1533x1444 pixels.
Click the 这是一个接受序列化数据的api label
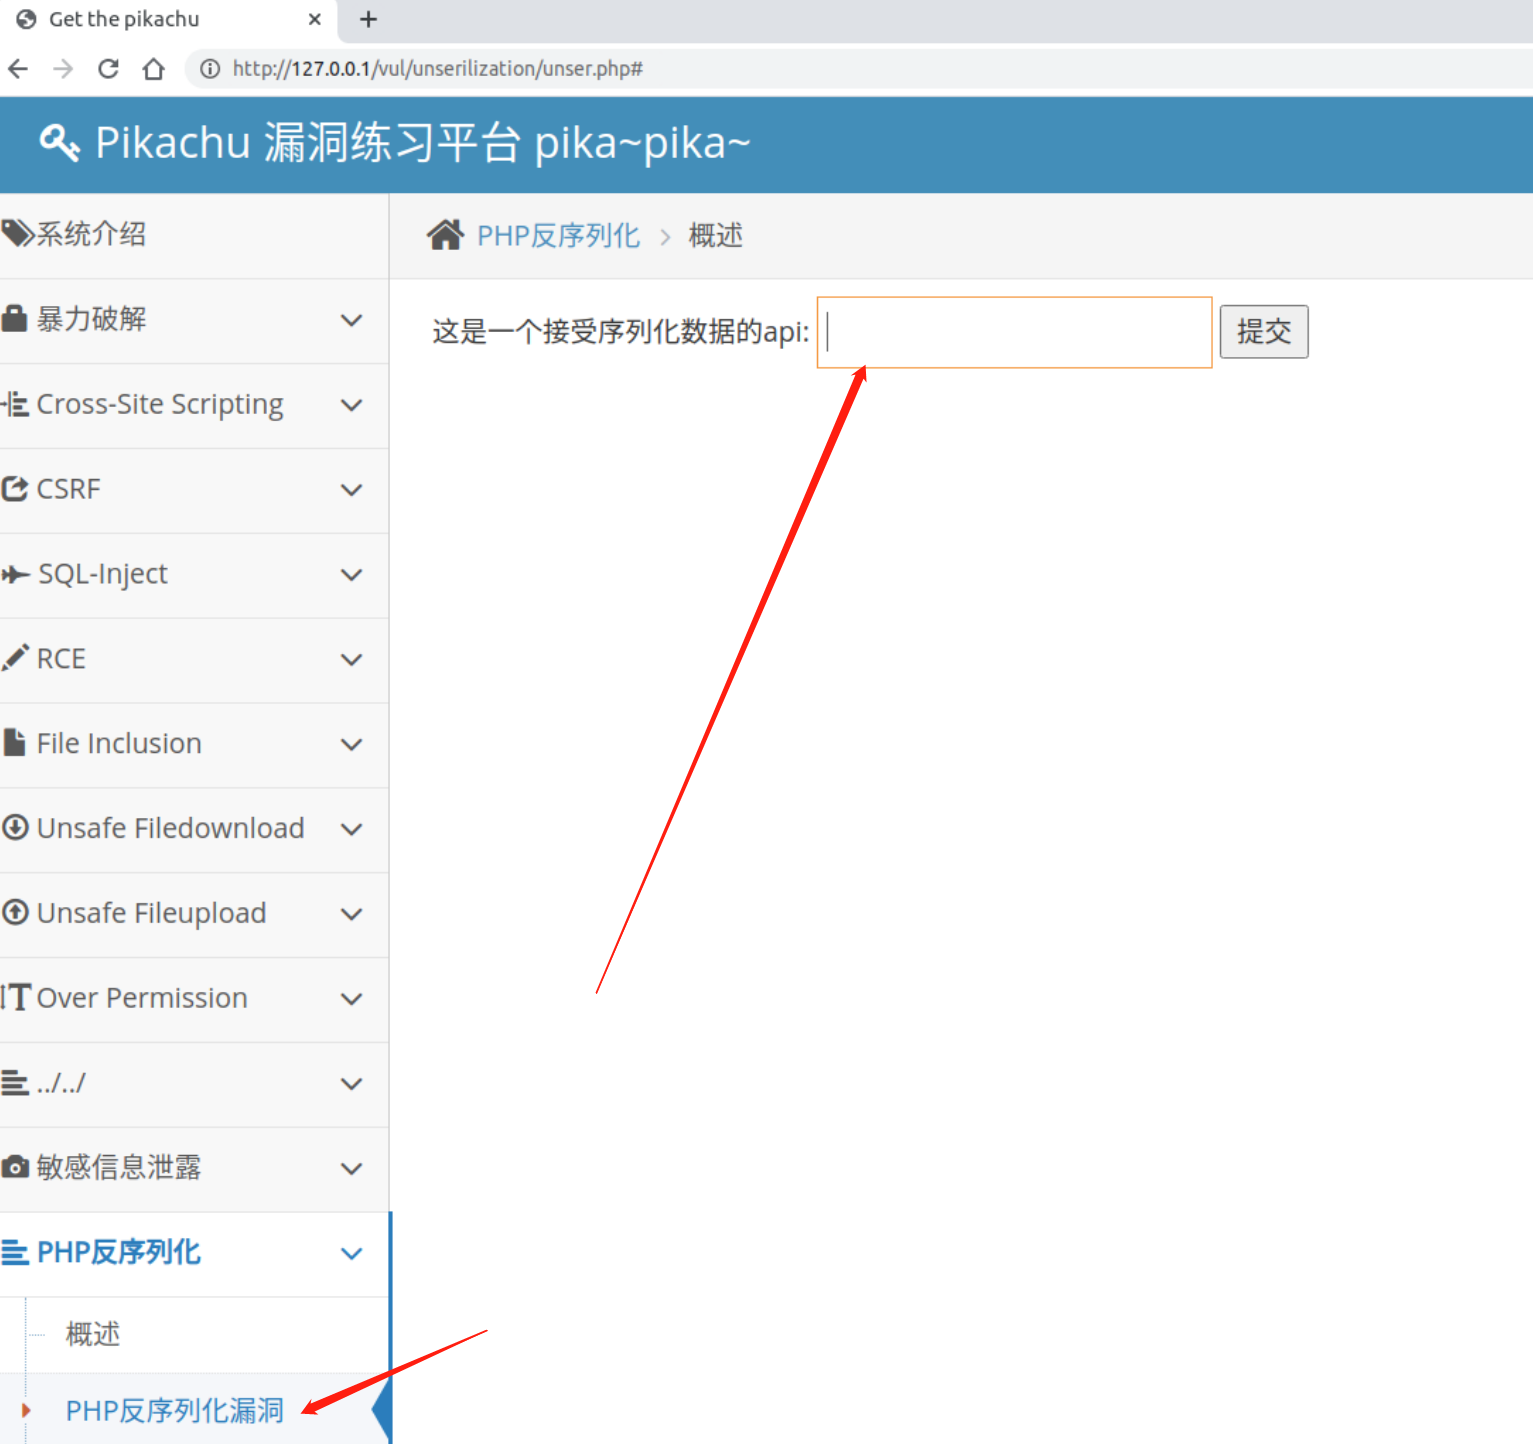click(621, 331)
